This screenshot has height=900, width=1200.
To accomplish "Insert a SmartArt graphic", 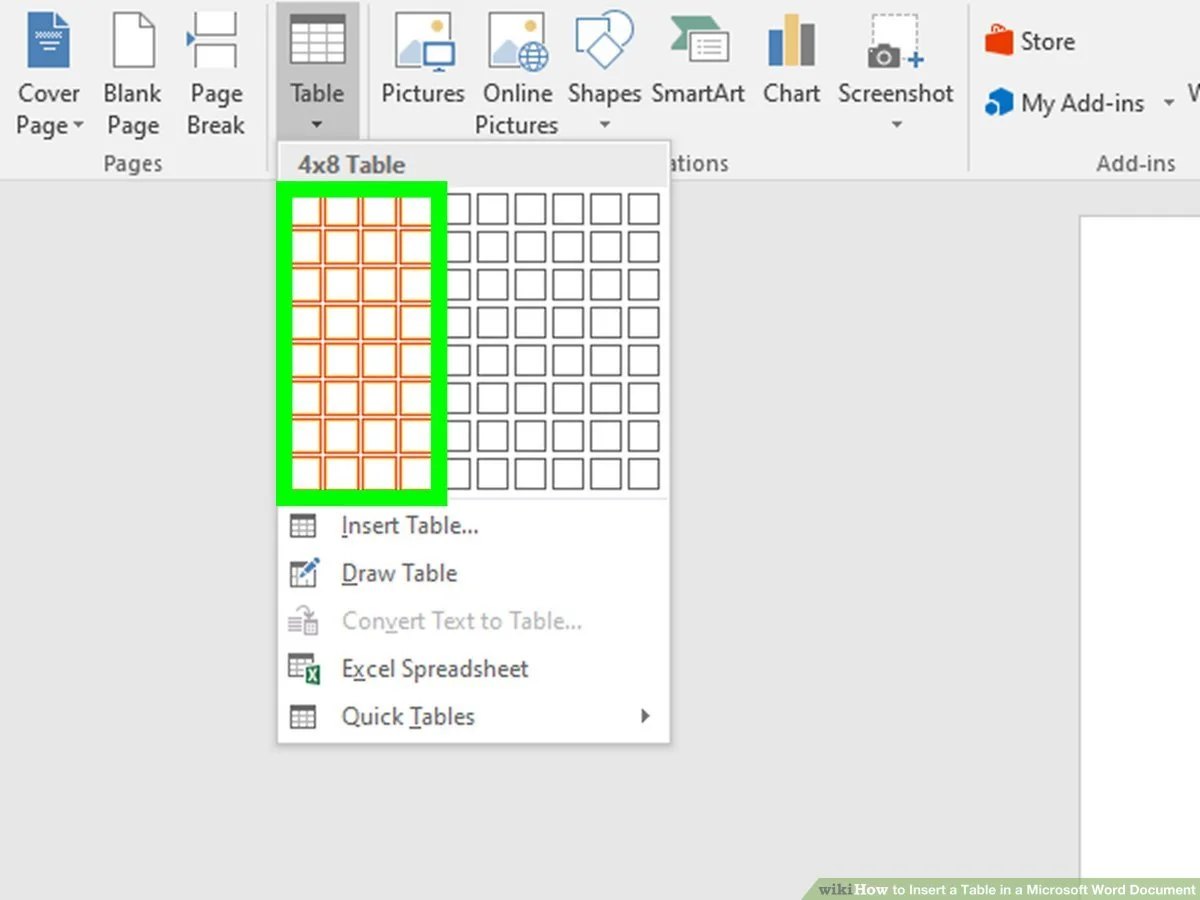I will coord(698,60).
